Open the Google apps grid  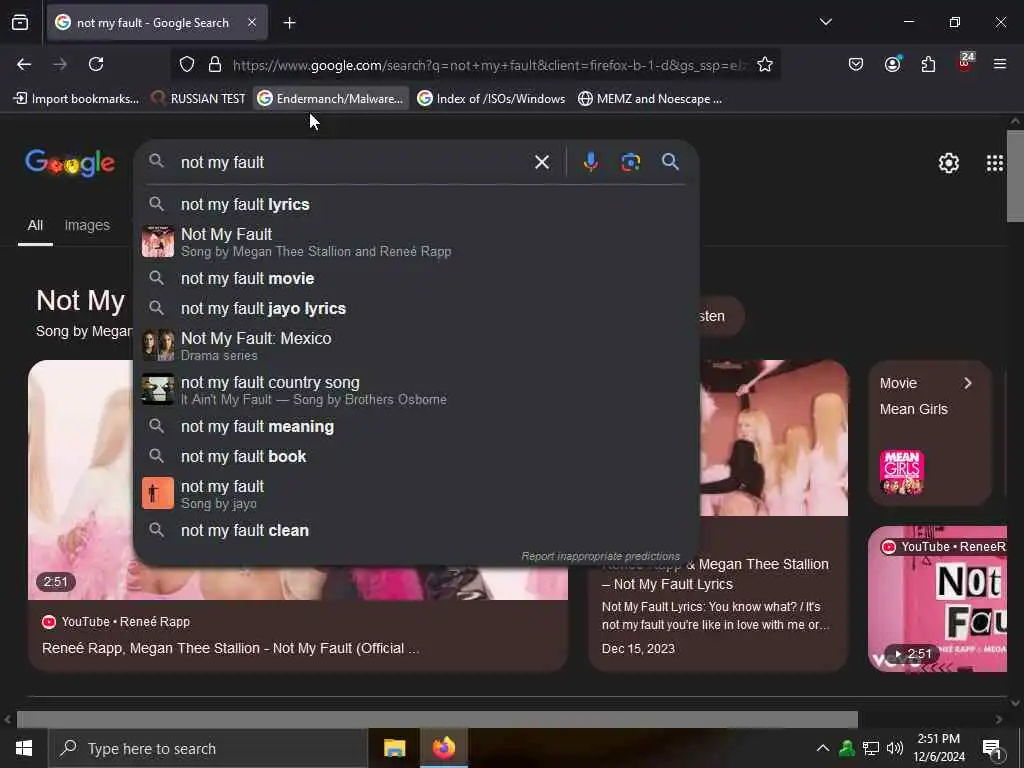[994, 163]
